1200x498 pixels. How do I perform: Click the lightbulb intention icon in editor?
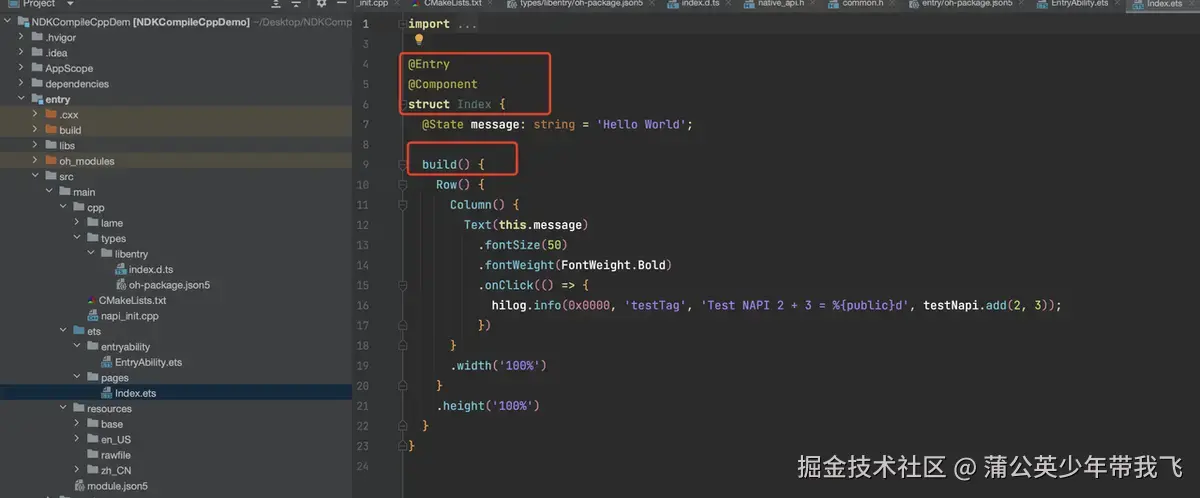(x=419, y=40)
